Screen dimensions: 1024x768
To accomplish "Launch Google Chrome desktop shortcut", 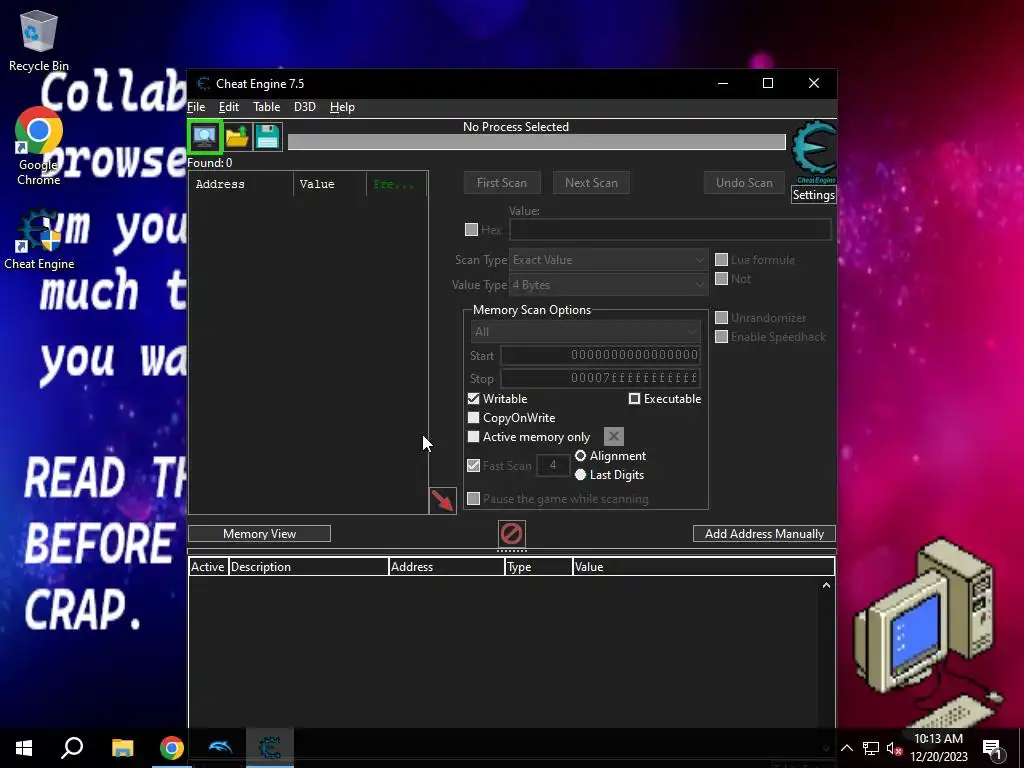I will click(x=39, y=146).
